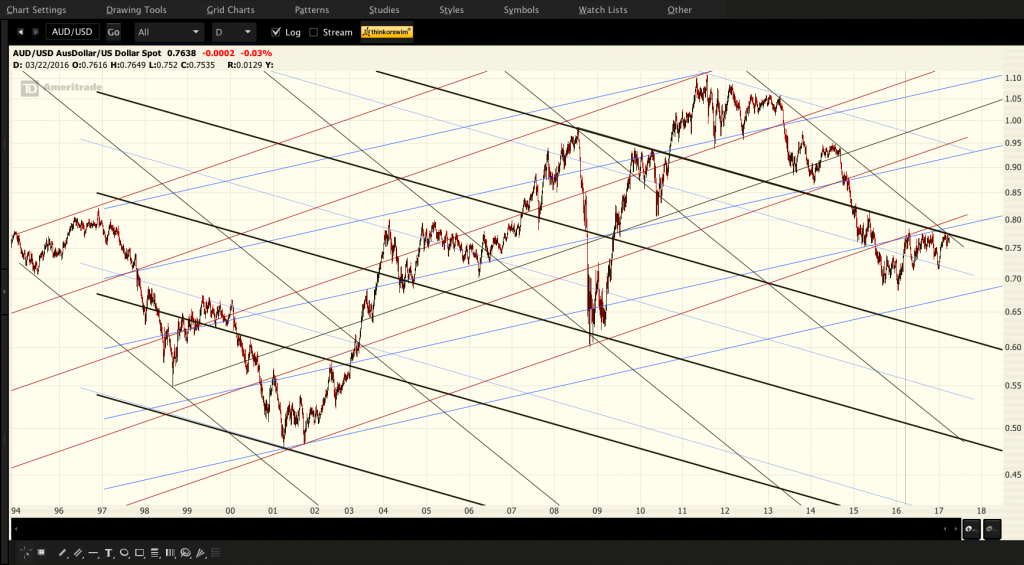Open the Studies menu

tap(384, 10)
